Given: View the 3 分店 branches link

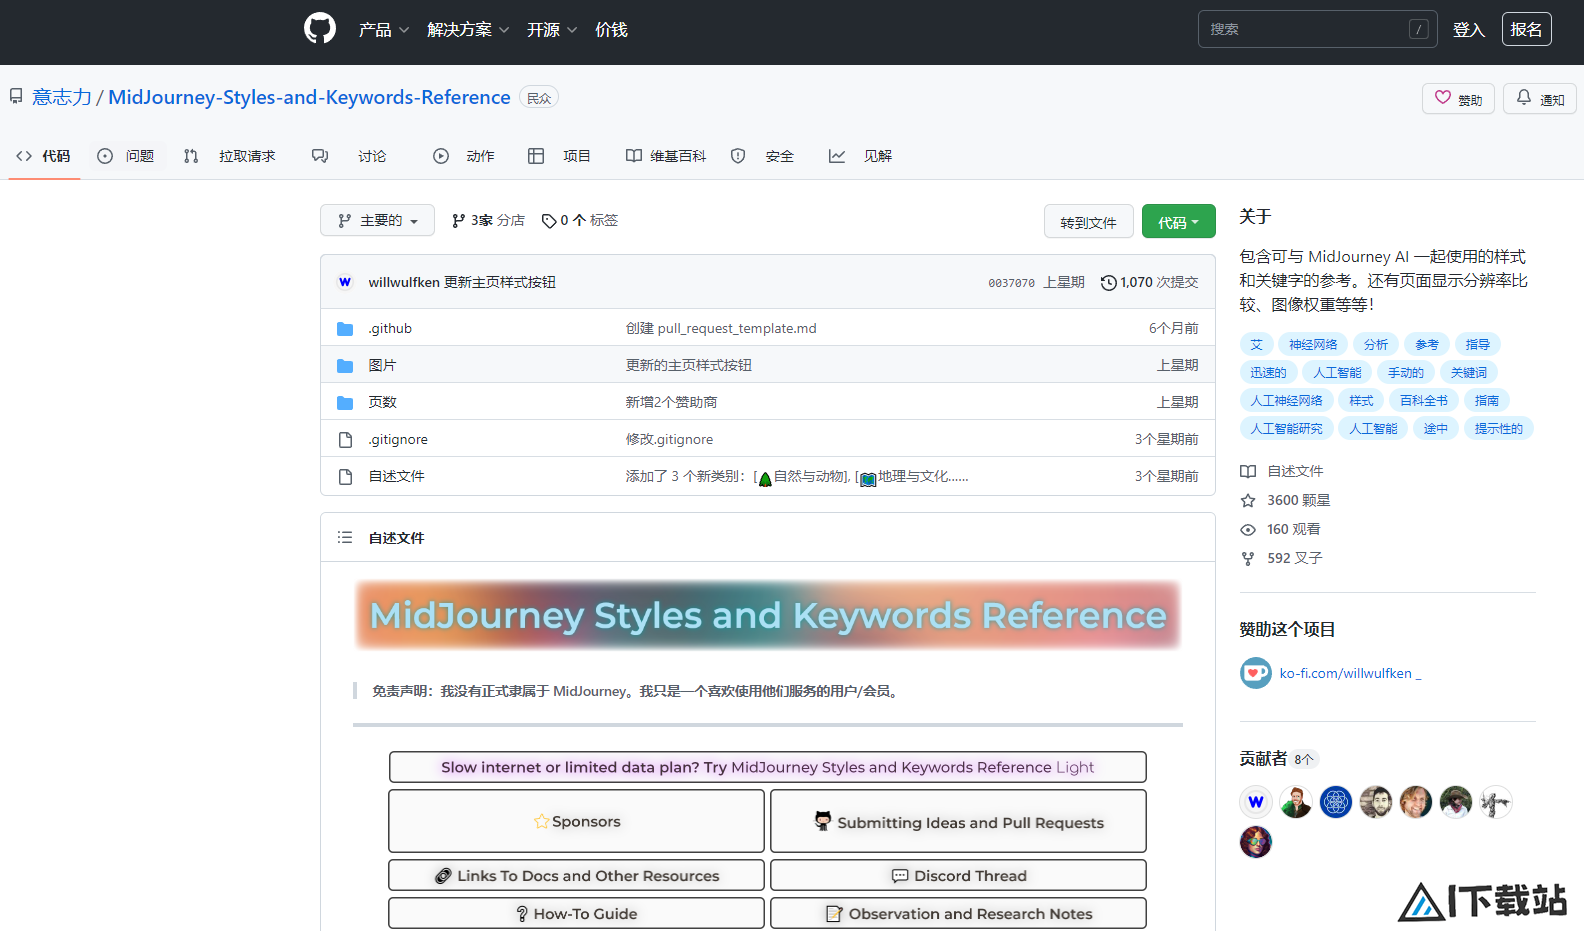Looking at the screenshot, I should 488,220.
